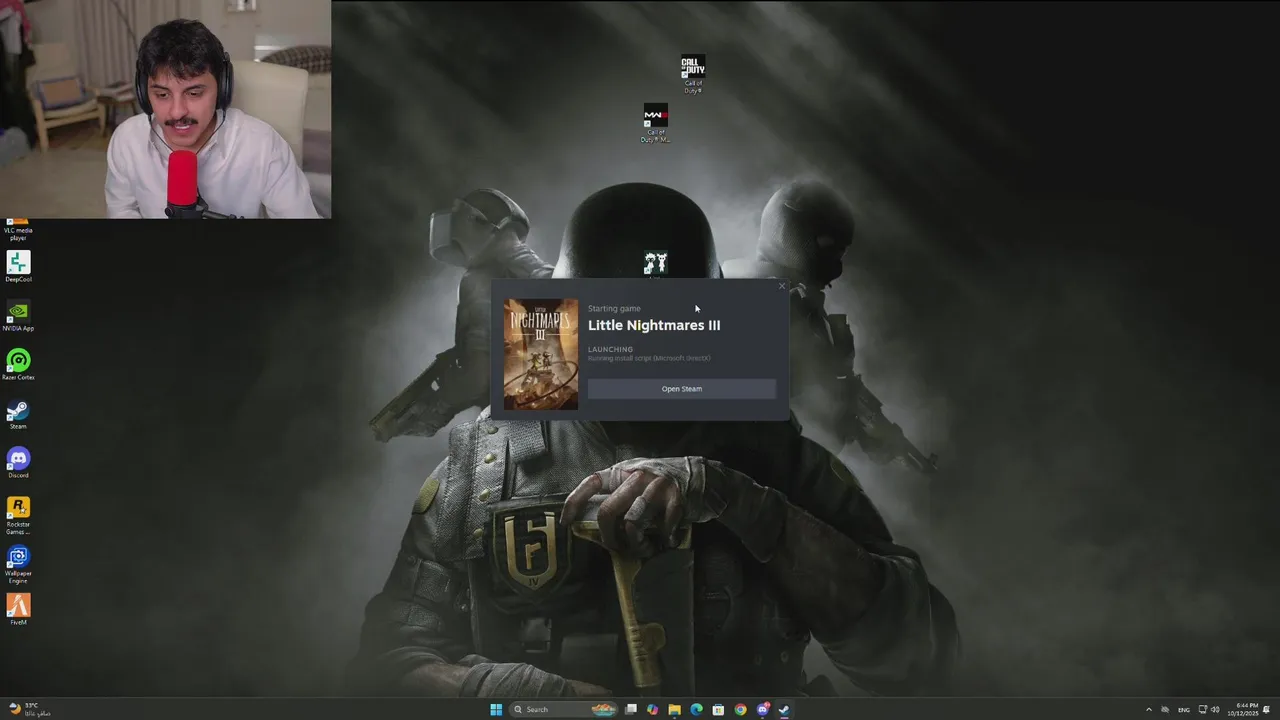Select the VLC media player desktop icon
Viewport: 1280px width, 720px height.
[x=18, y=230]
